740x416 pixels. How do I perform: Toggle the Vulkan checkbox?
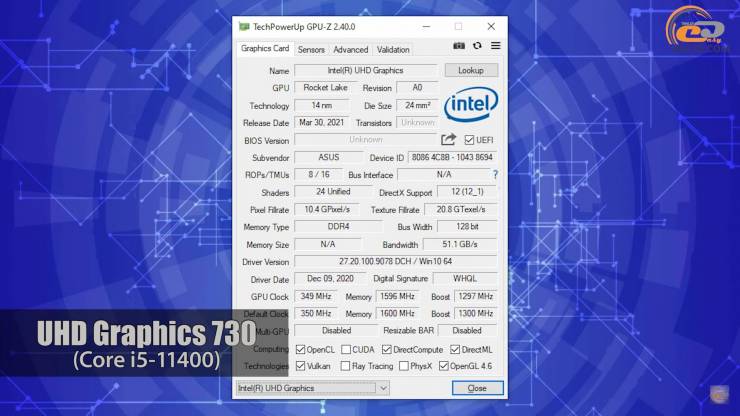[300, 366]
